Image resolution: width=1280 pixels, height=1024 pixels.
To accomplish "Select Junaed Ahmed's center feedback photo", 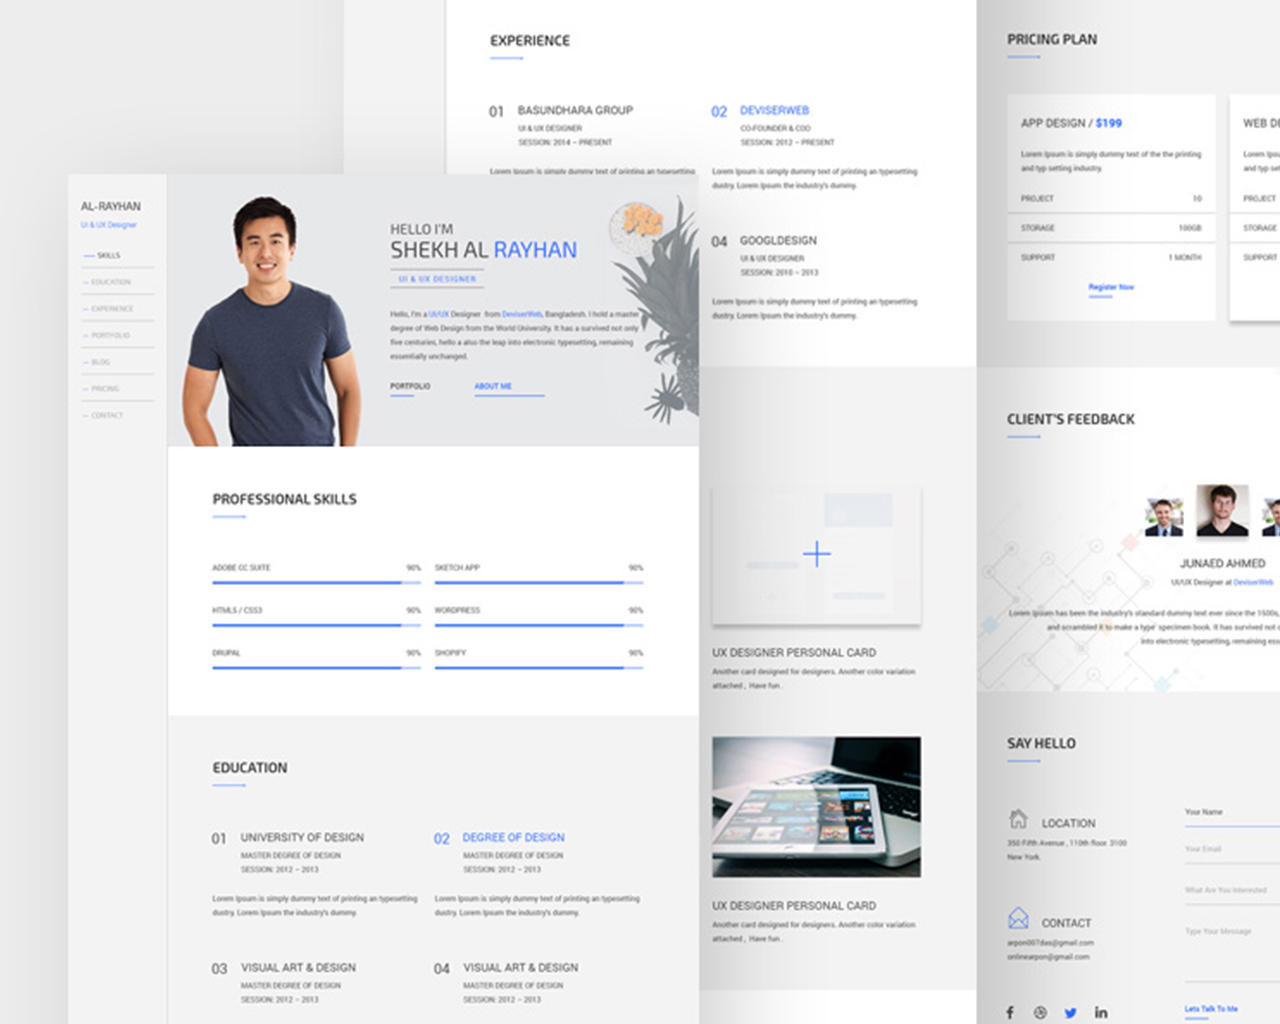I will tap(1222, 510).
